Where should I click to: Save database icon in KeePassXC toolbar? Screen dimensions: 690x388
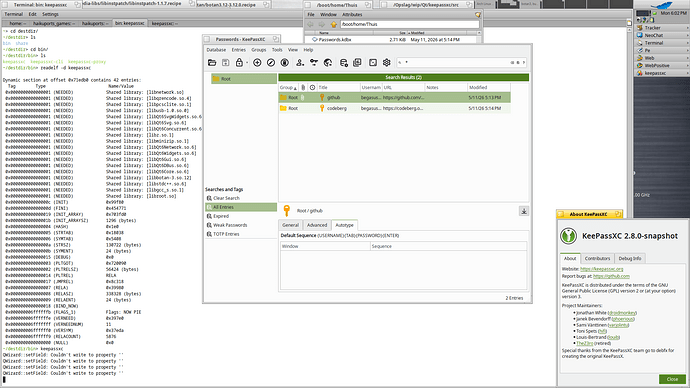(x=225, y=62)
